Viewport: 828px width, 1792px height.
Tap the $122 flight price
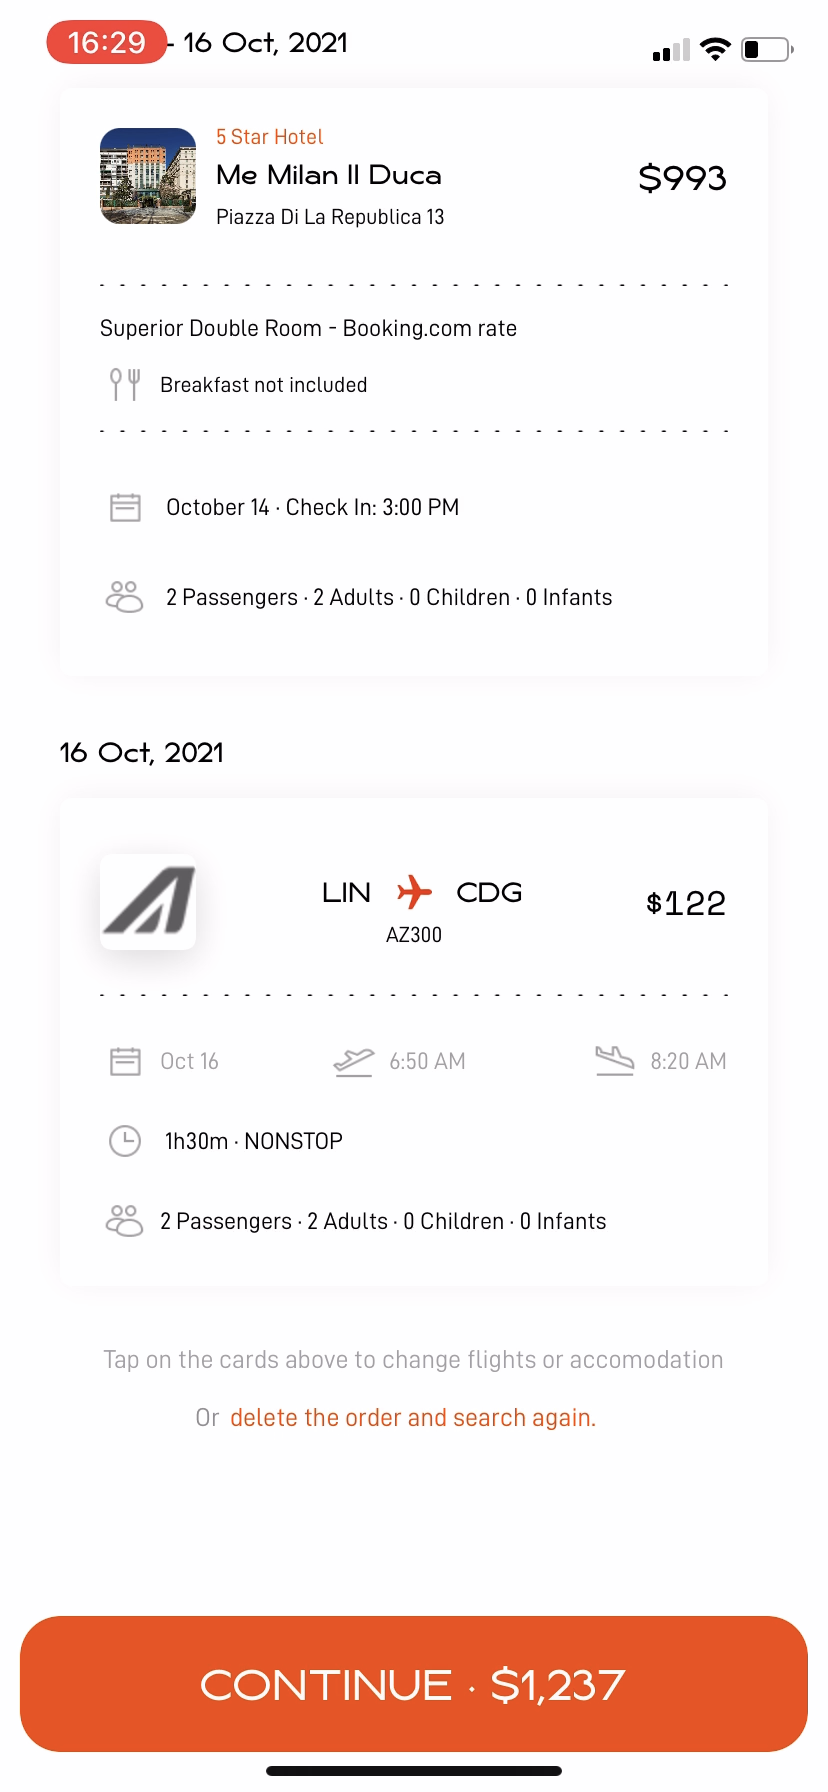click(x=686, y=903)
